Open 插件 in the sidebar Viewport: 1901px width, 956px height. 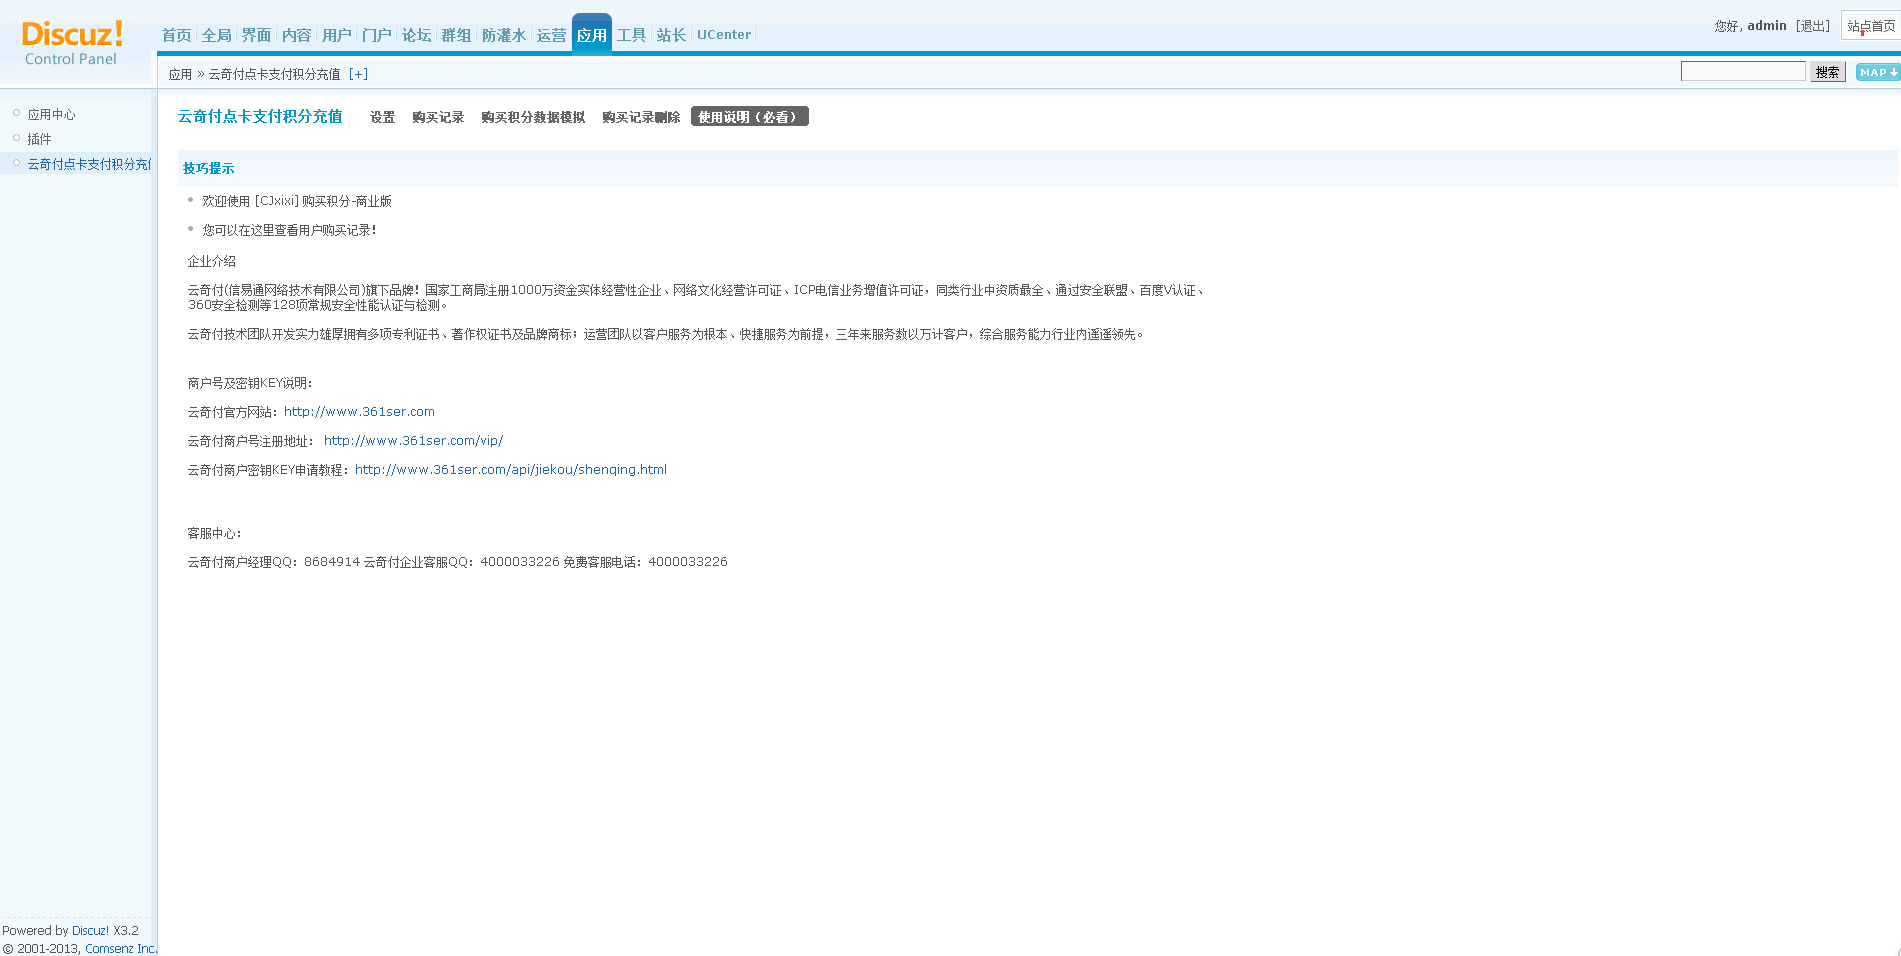pyautogui.click(x=39, y=139)
